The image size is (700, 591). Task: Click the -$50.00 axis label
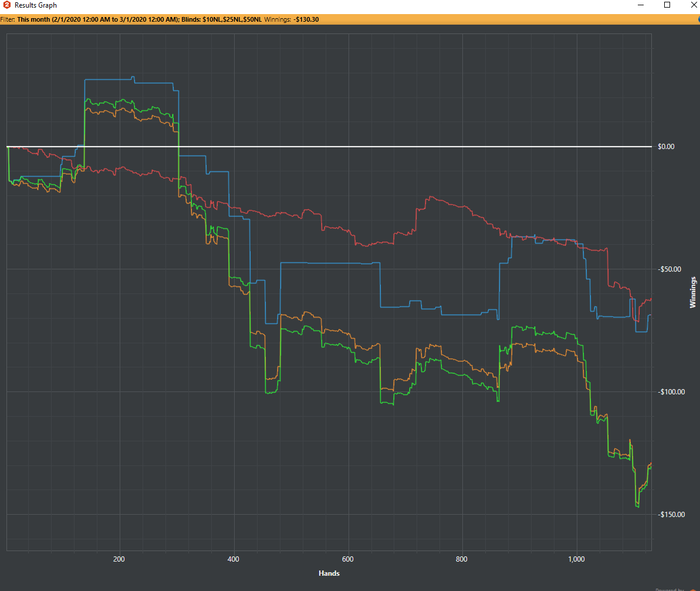[669, 269]
